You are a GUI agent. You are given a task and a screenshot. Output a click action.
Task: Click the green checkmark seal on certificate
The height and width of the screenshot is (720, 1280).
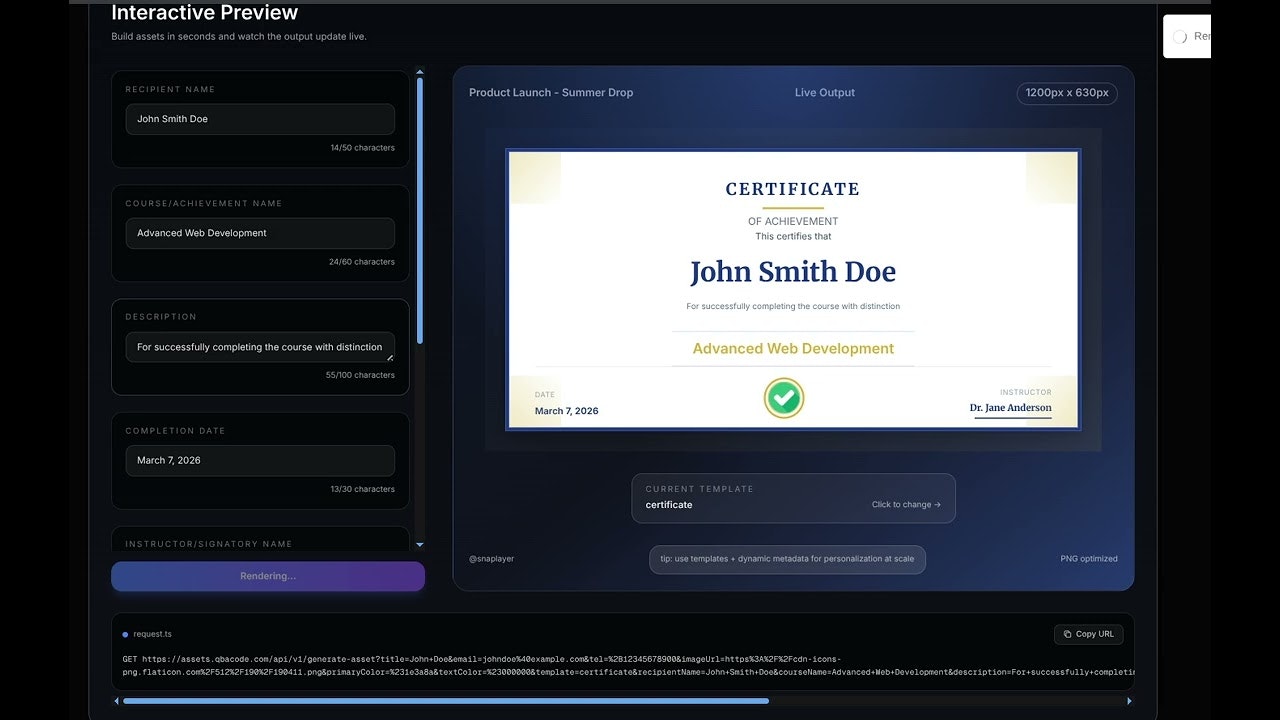tap(784, 398)
